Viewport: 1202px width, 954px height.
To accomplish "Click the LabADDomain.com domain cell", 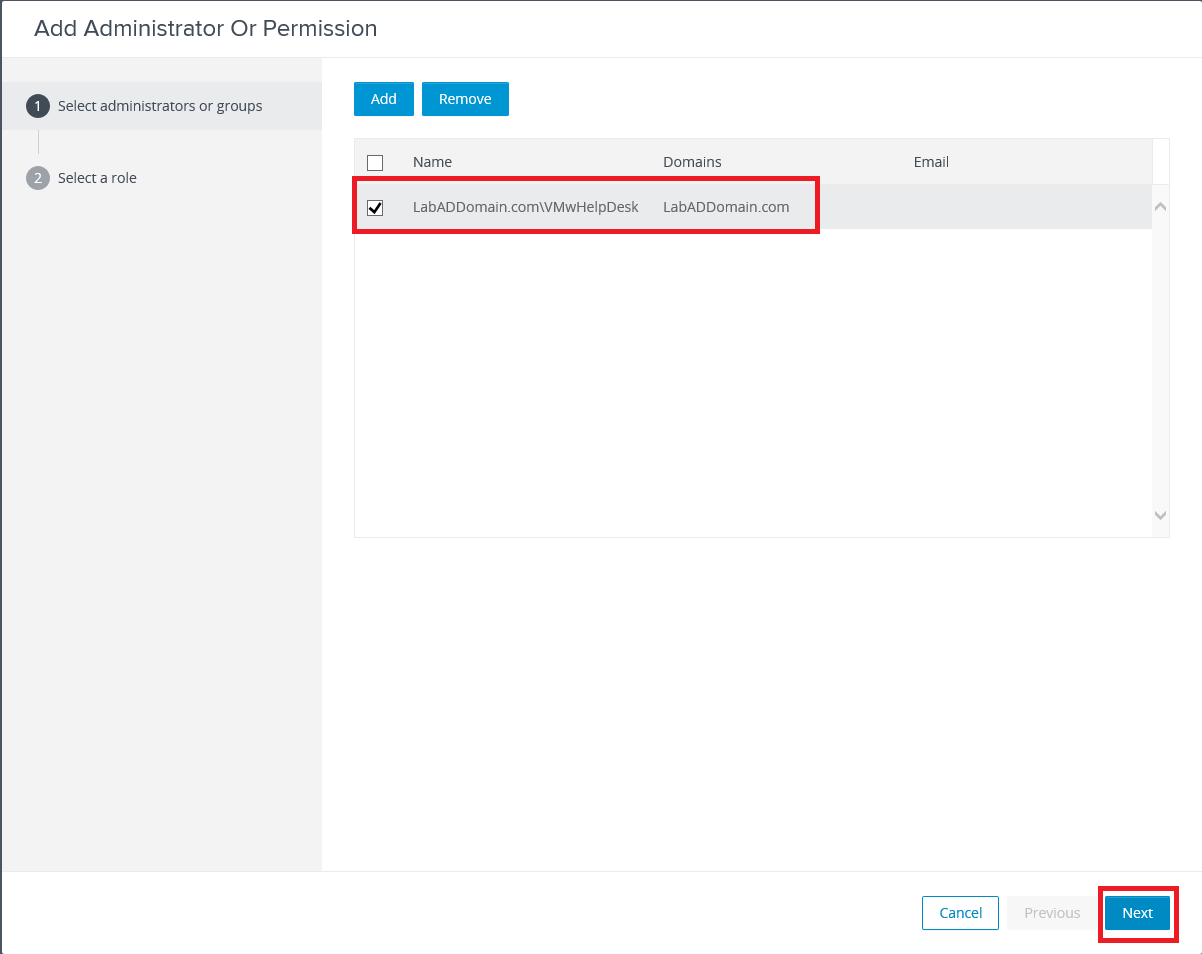I will tap(726, 208).
